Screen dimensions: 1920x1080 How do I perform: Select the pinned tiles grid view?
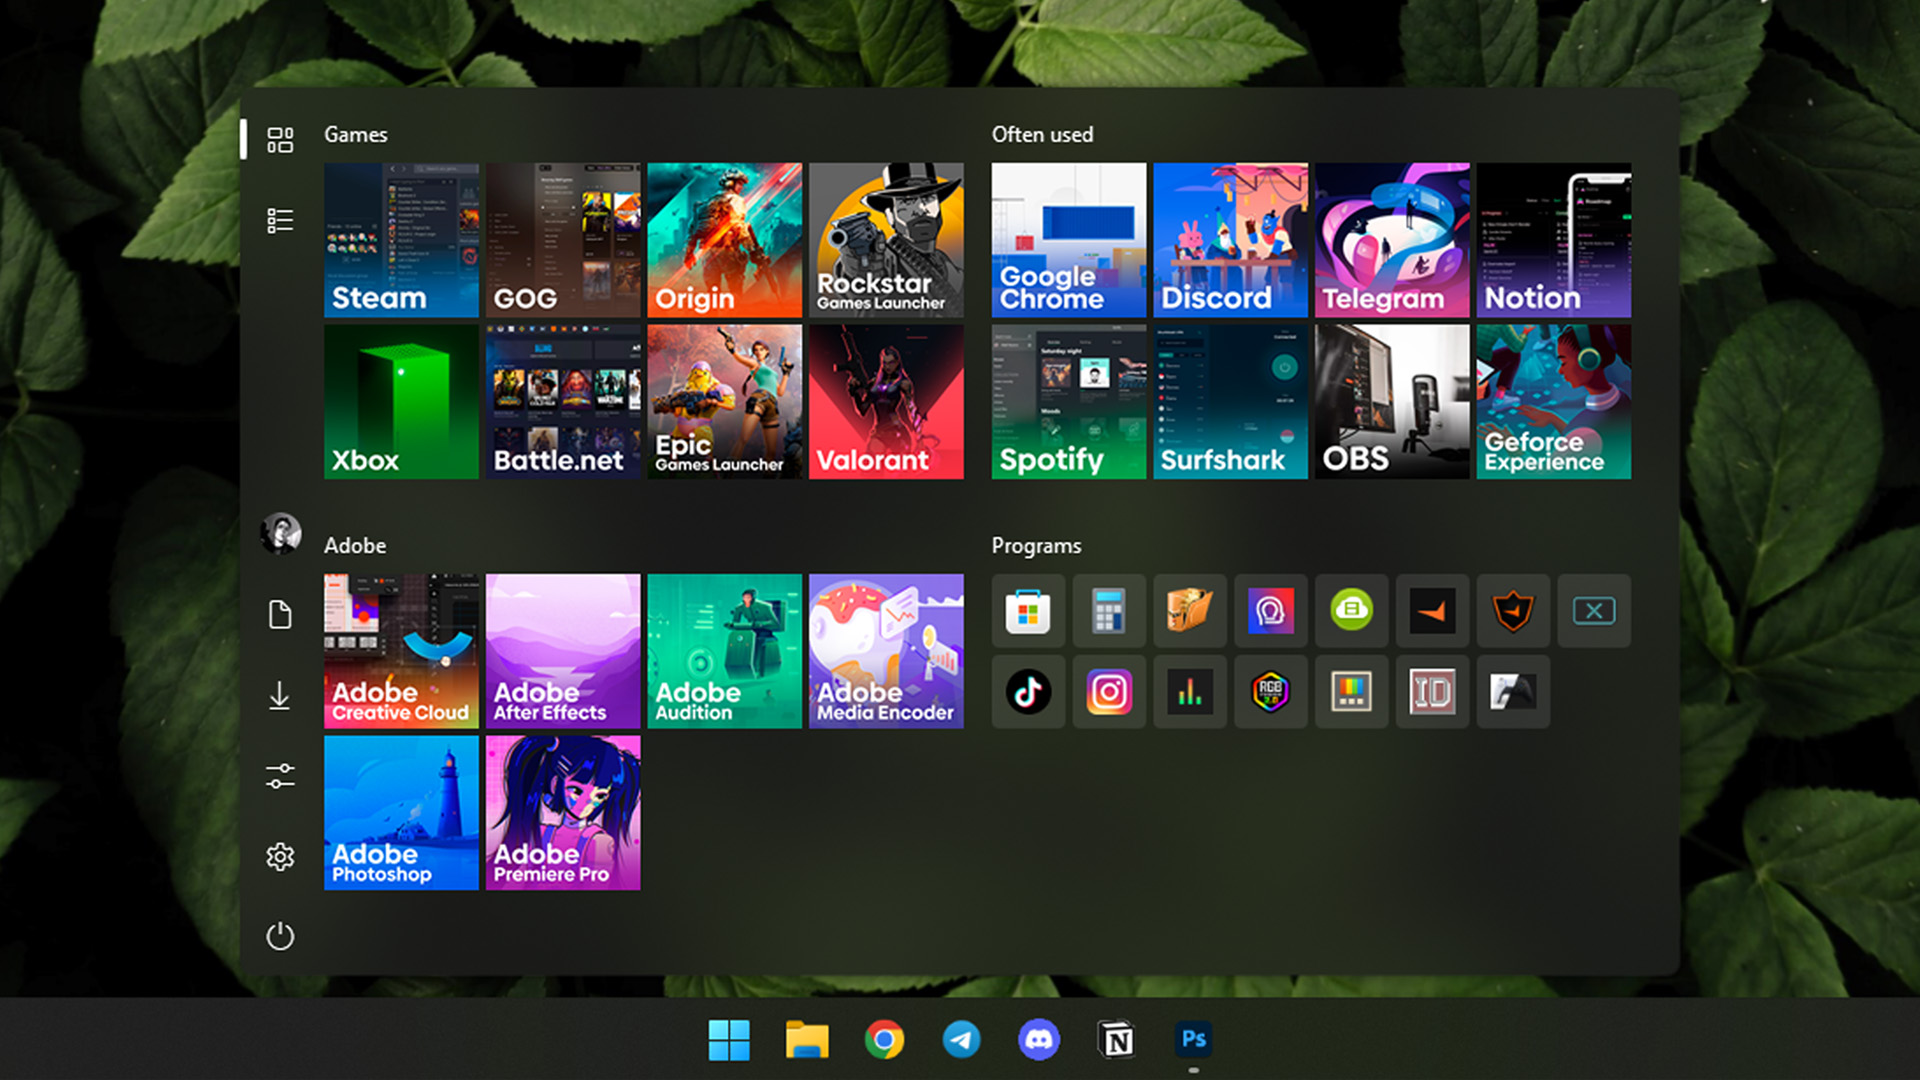280,140
